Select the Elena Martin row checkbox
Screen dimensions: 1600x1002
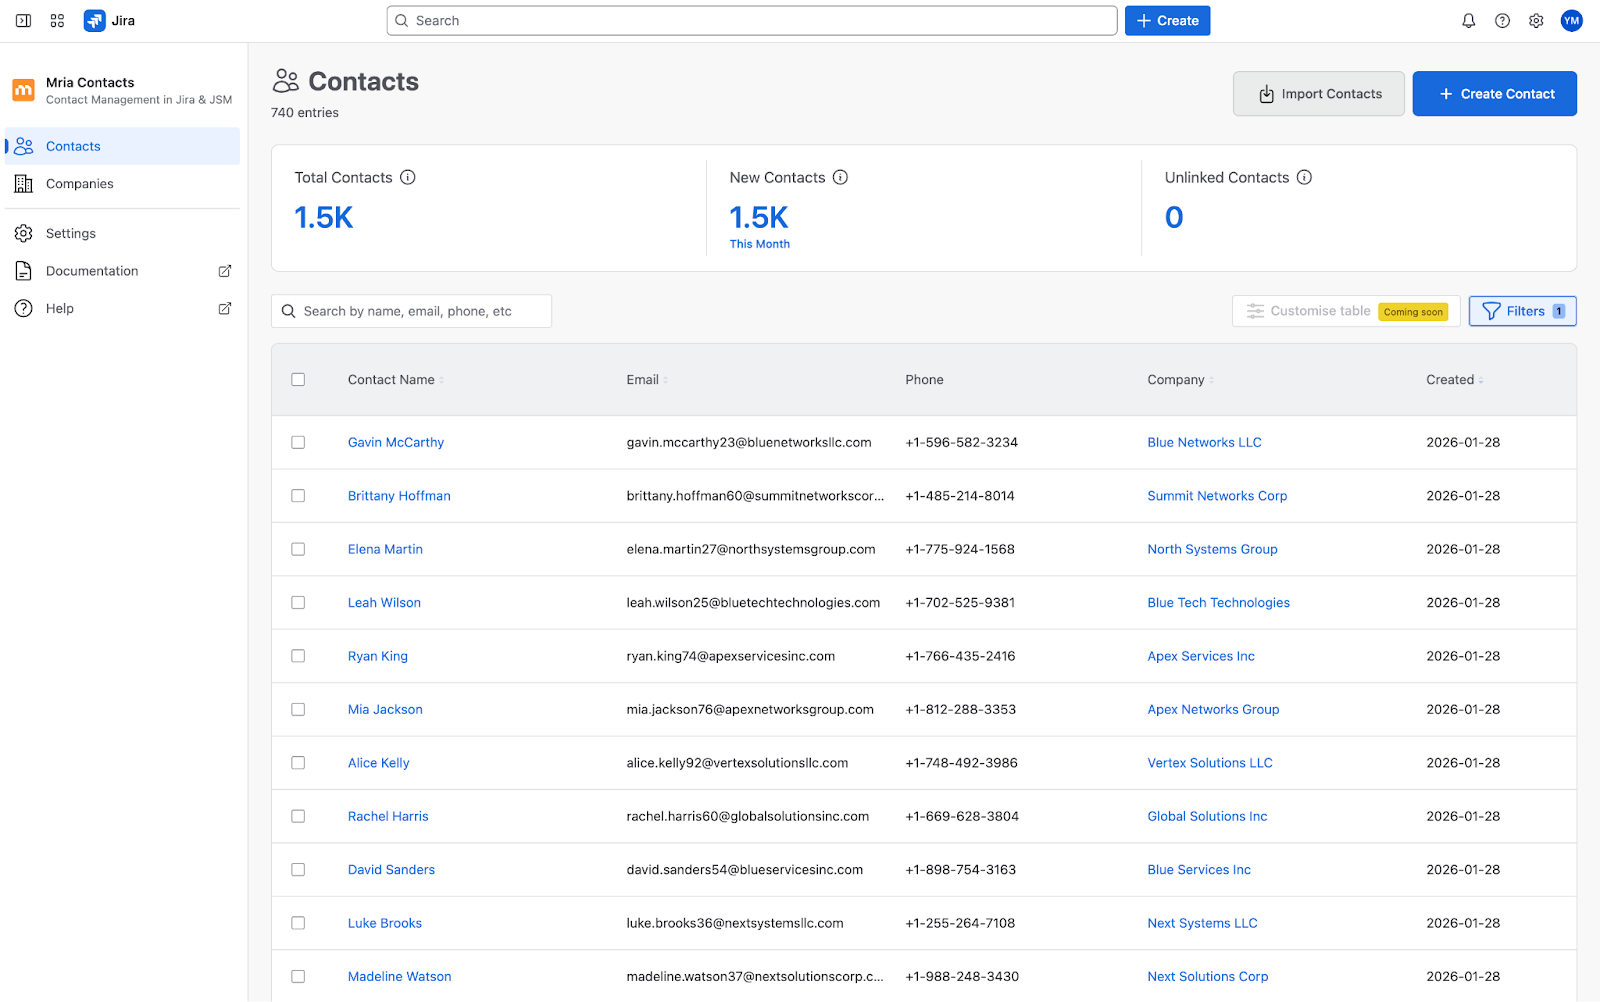tap(298, 549)
